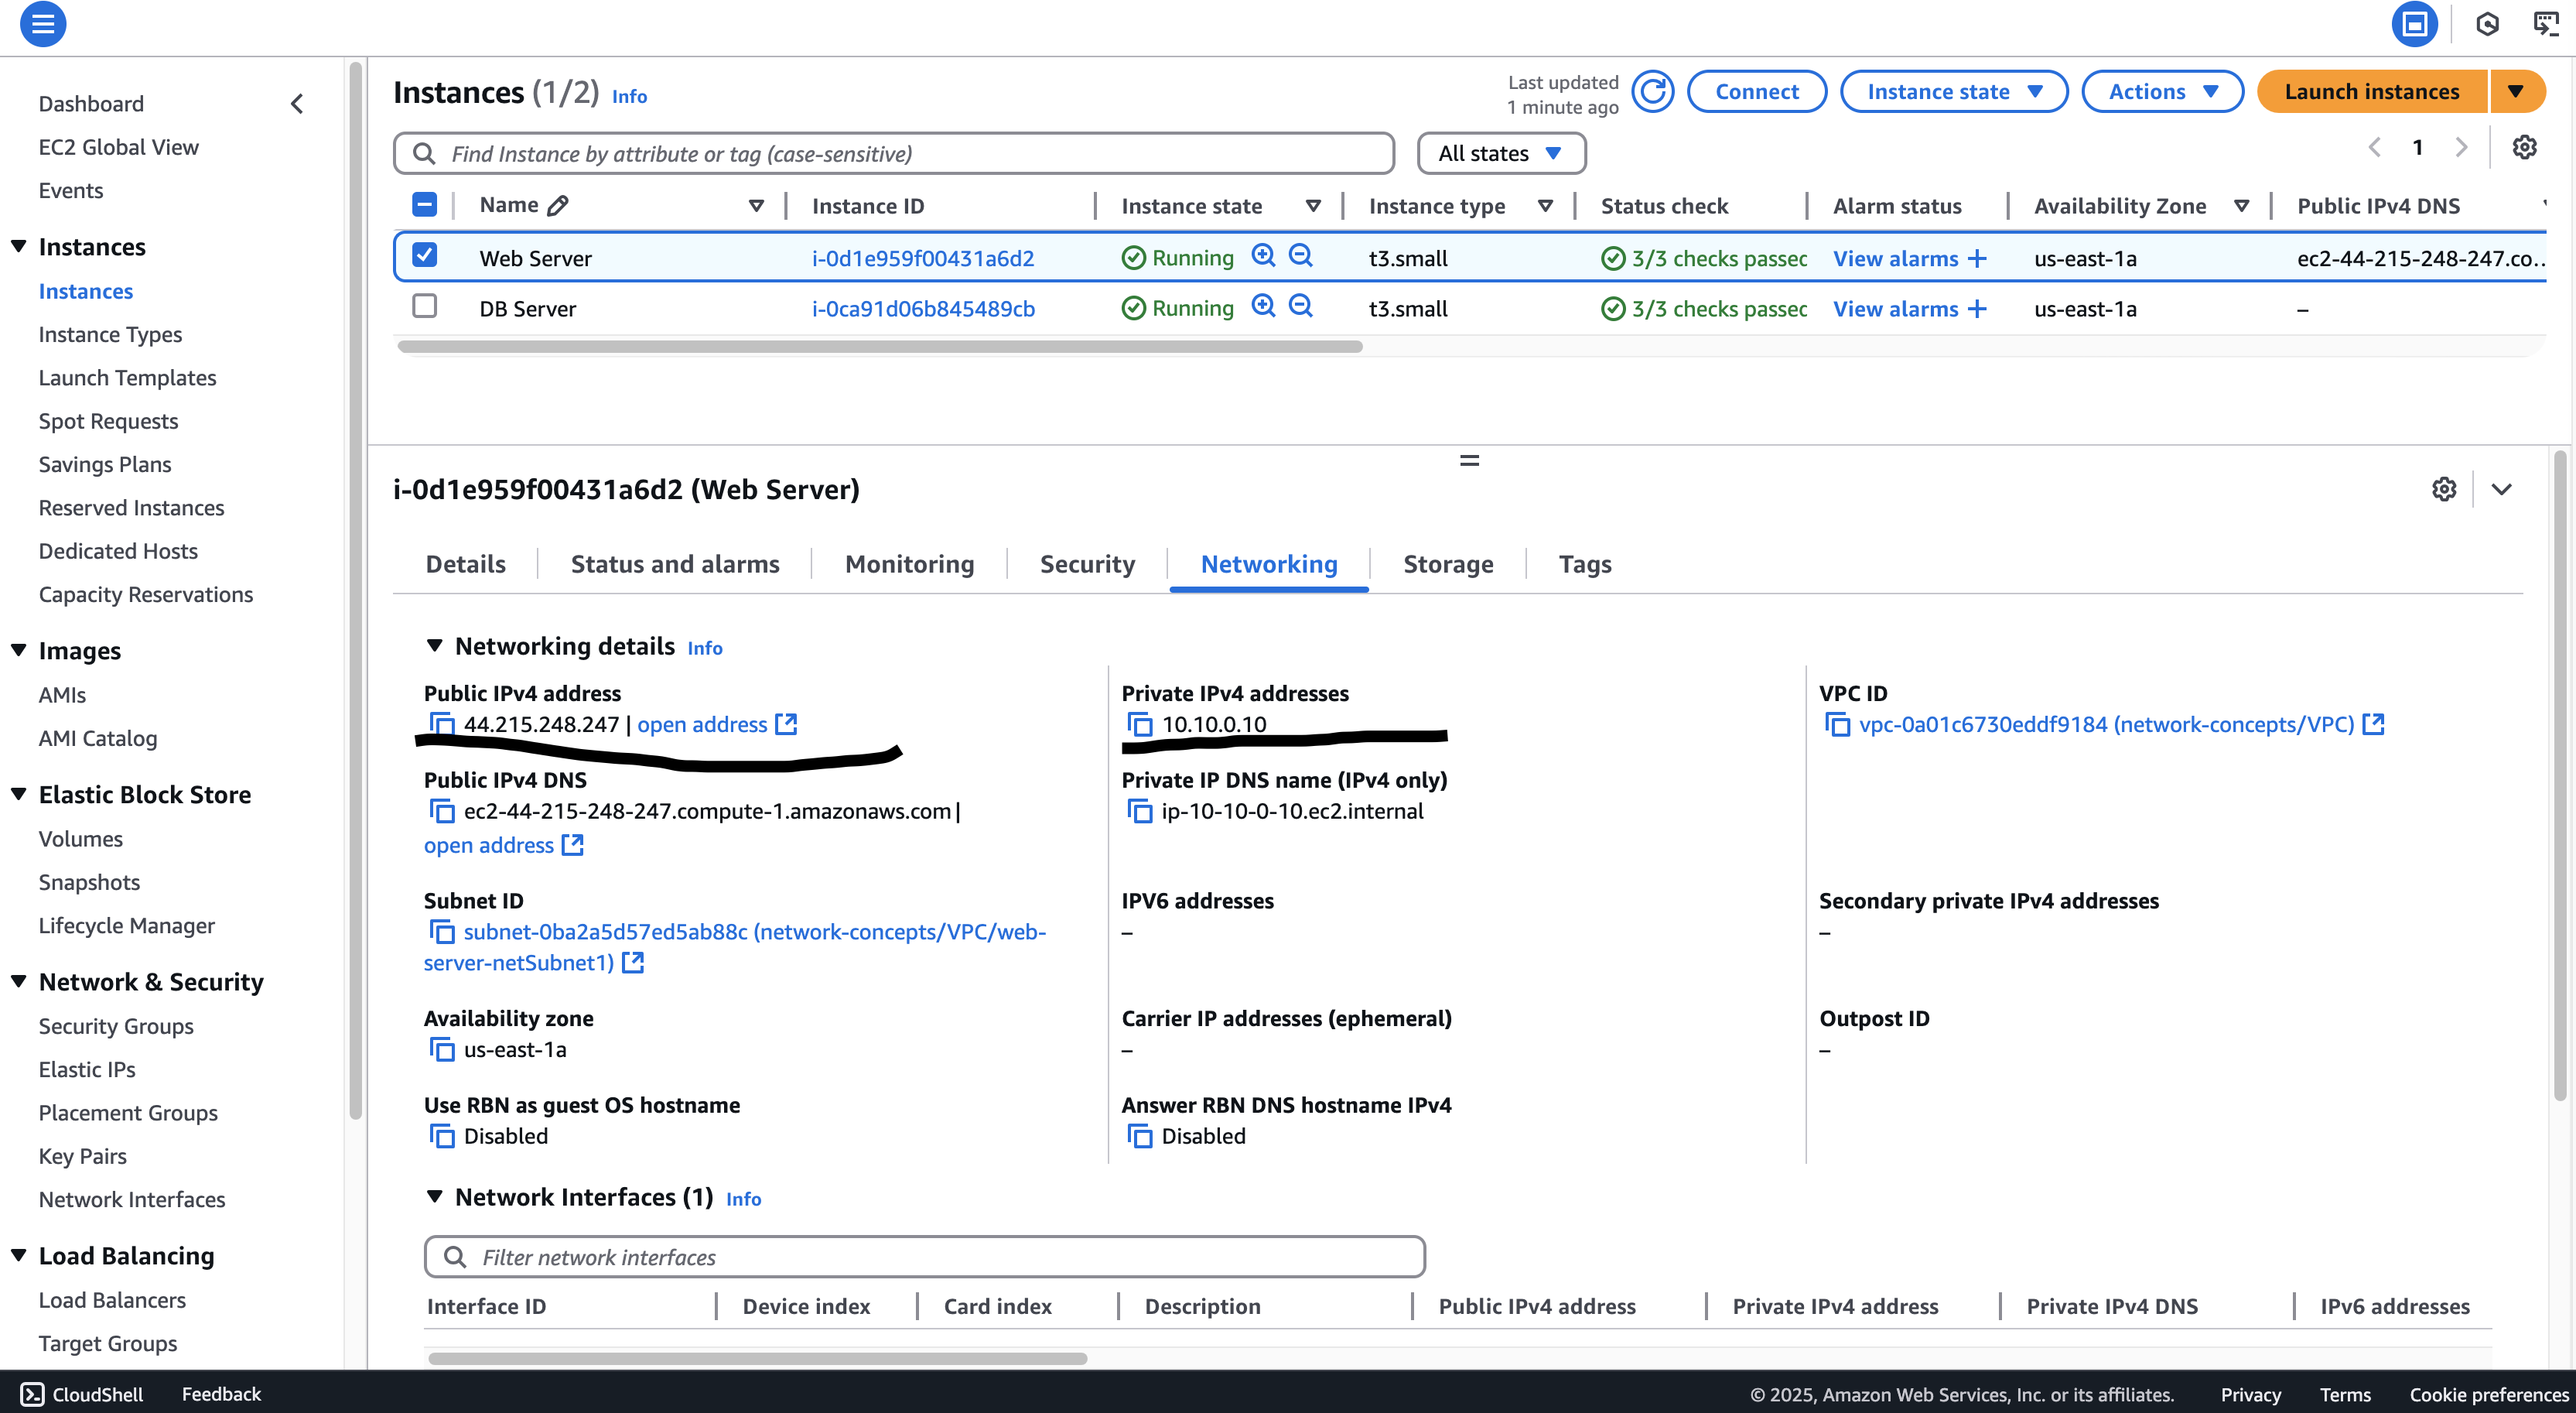
Task: Check the DB Server instance checkbox
Action: [x=424, y=305]
